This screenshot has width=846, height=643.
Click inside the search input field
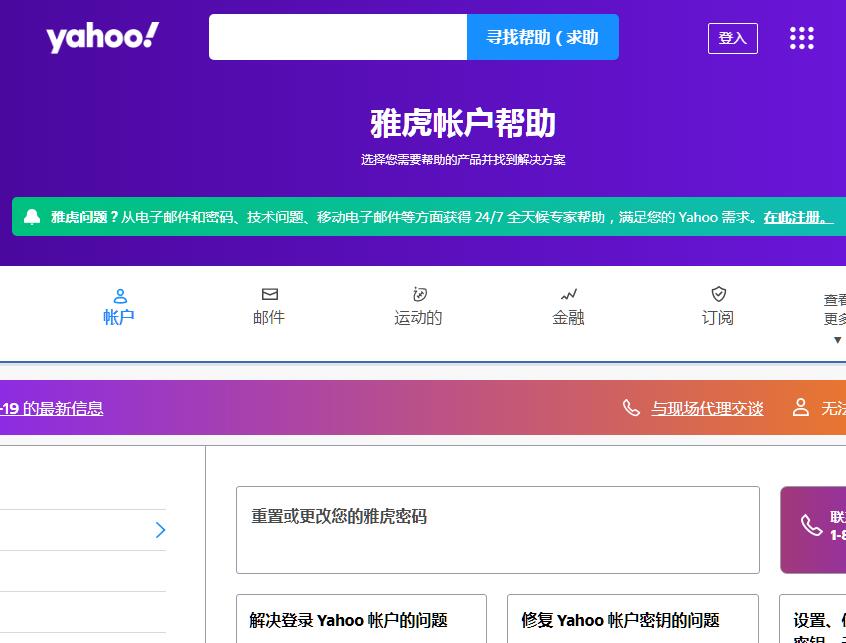pyautogui.click(x=337, y=37)
